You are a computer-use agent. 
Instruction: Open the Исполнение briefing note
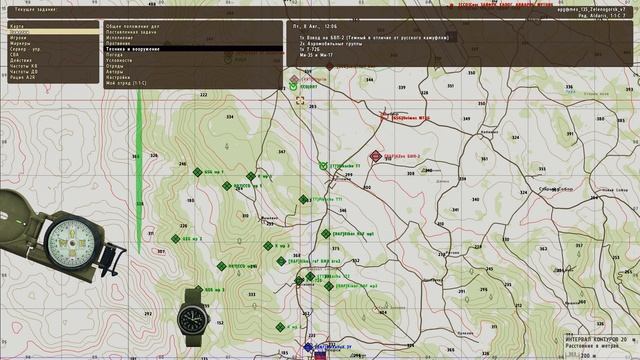pos(119,38)
